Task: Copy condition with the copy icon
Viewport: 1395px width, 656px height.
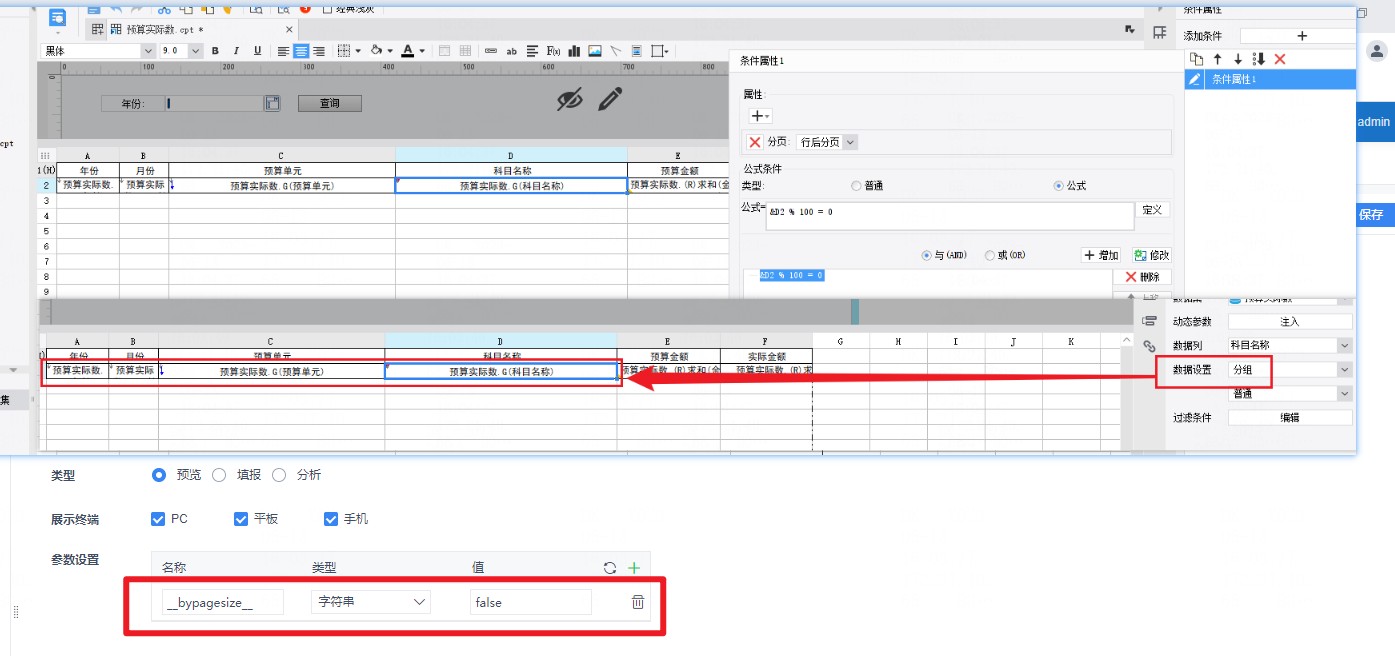Action: point(1198,59)
